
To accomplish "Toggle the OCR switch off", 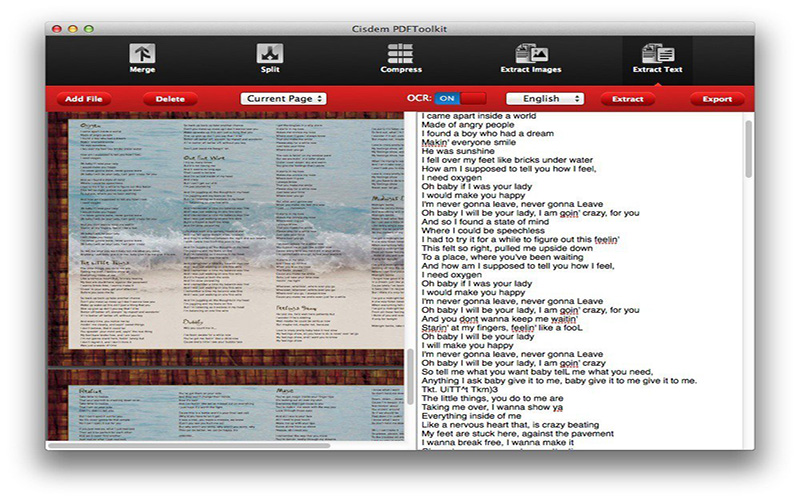I will click(460, 98).
